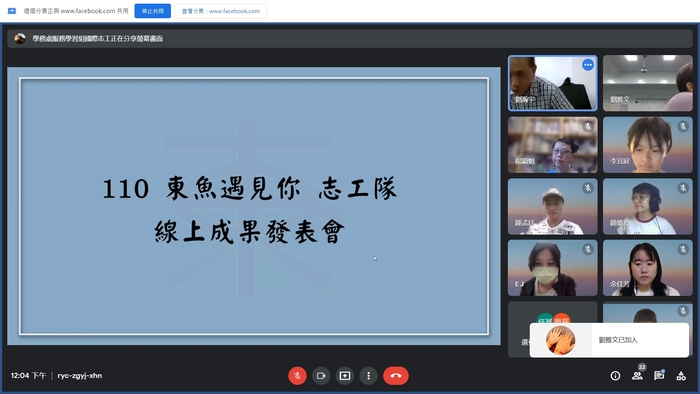Open the chat messages panel icon
This screenshot has height=394, width=700.
(659, 375)
